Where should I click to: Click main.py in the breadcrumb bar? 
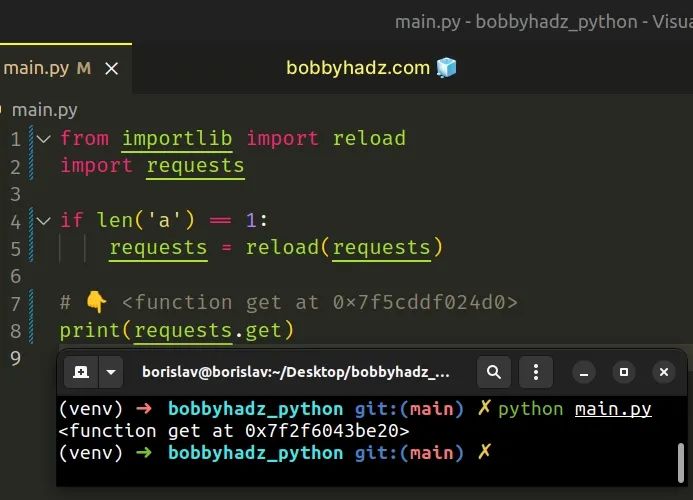click(45, 110)
